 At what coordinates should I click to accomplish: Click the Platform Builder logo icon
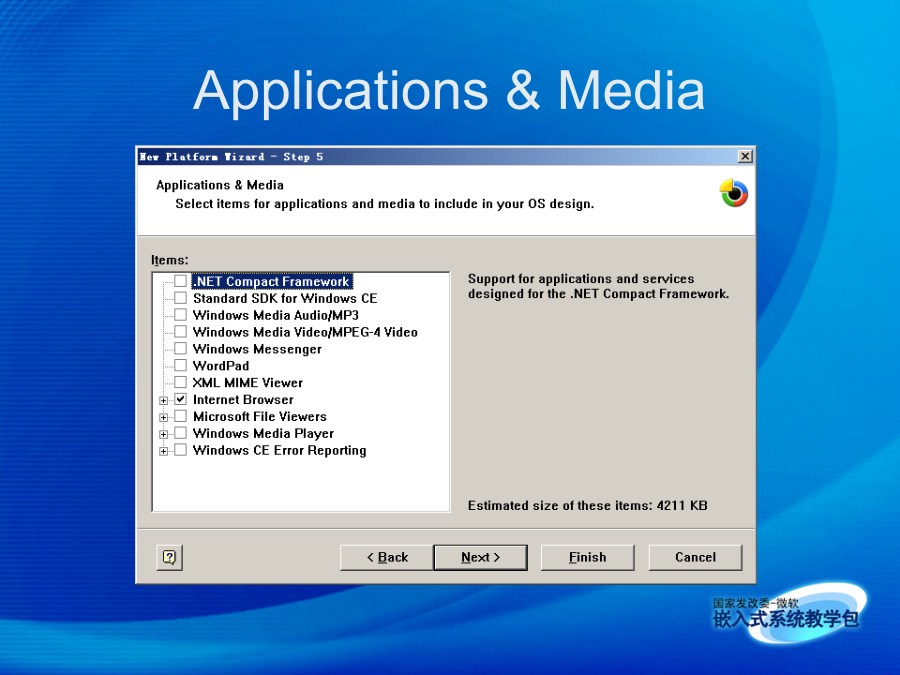[734, 193]
